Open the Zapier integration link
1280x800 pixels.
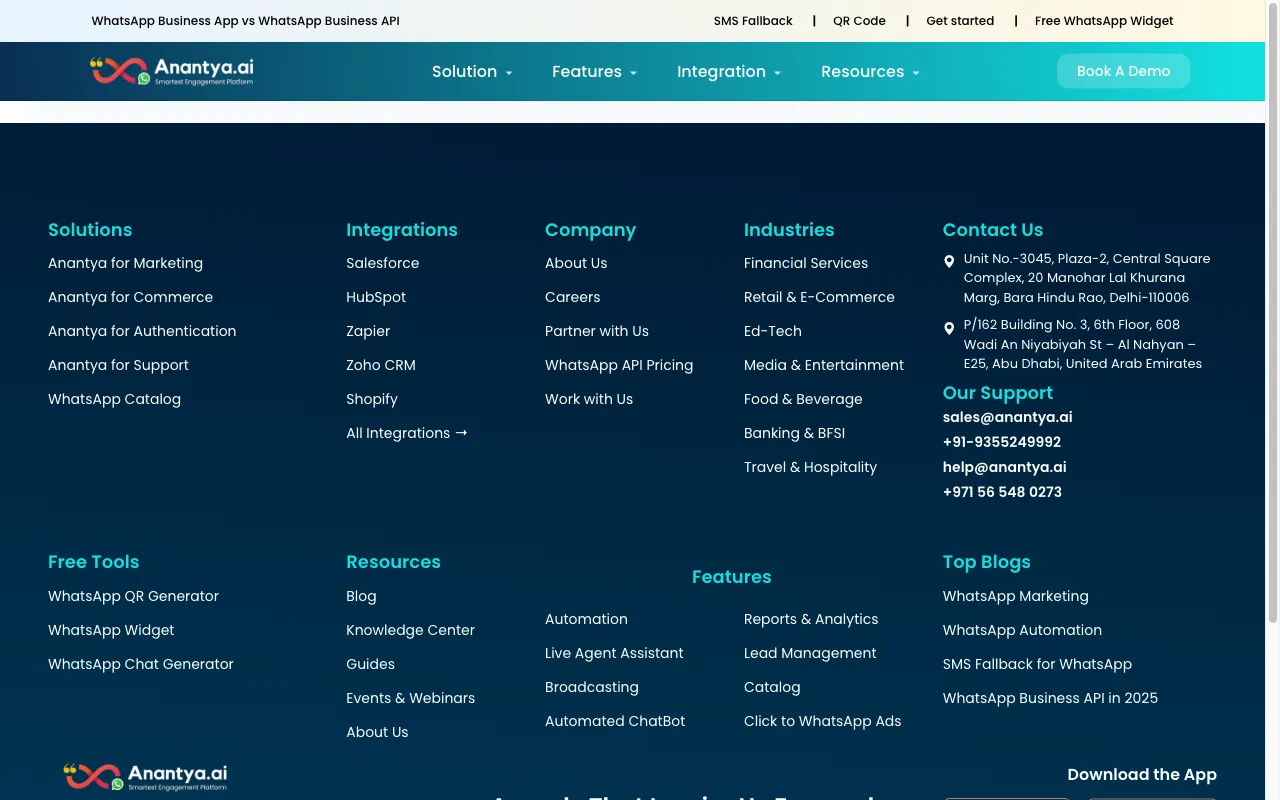368,331
